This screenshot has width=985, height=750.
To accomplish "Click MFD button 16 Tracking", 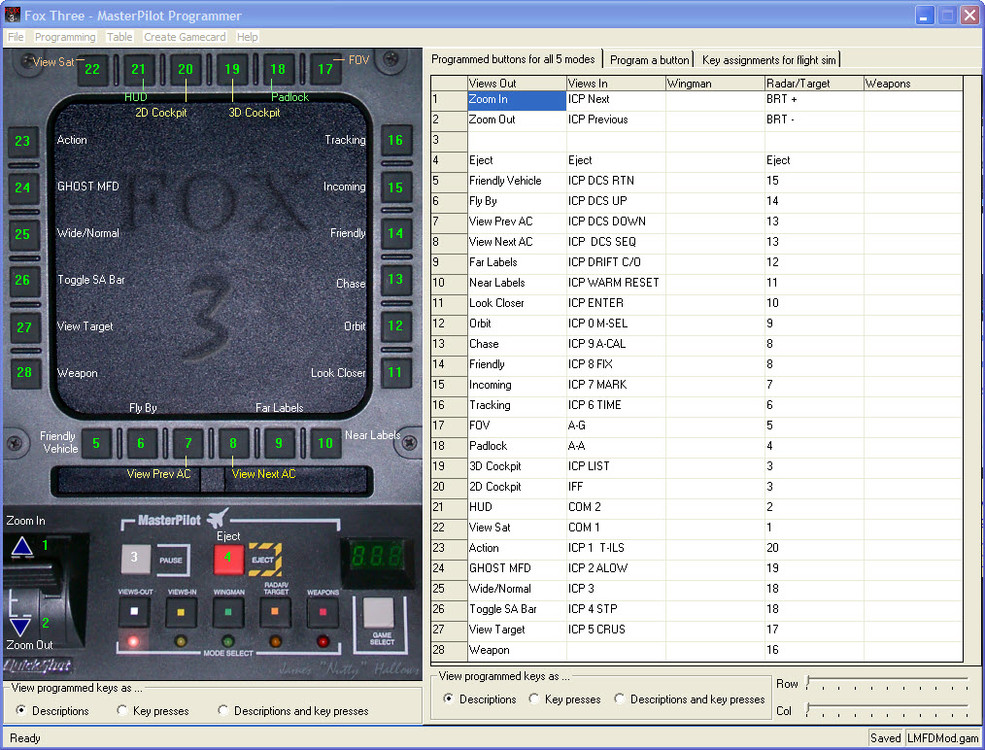I will 395,140.
